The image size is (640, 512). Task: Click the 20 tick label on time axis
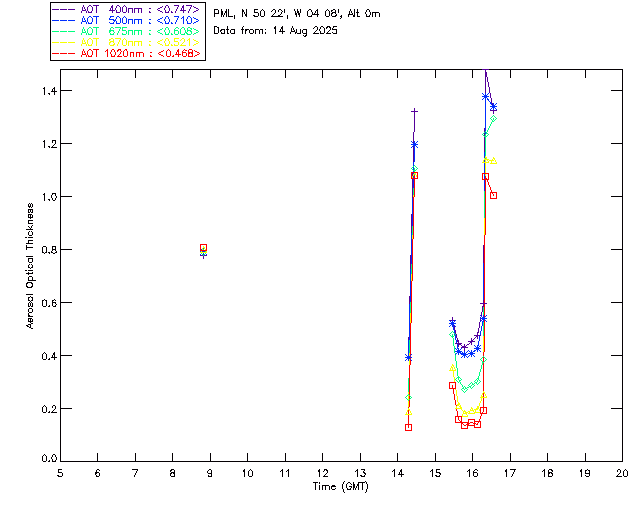pos(622,472)
